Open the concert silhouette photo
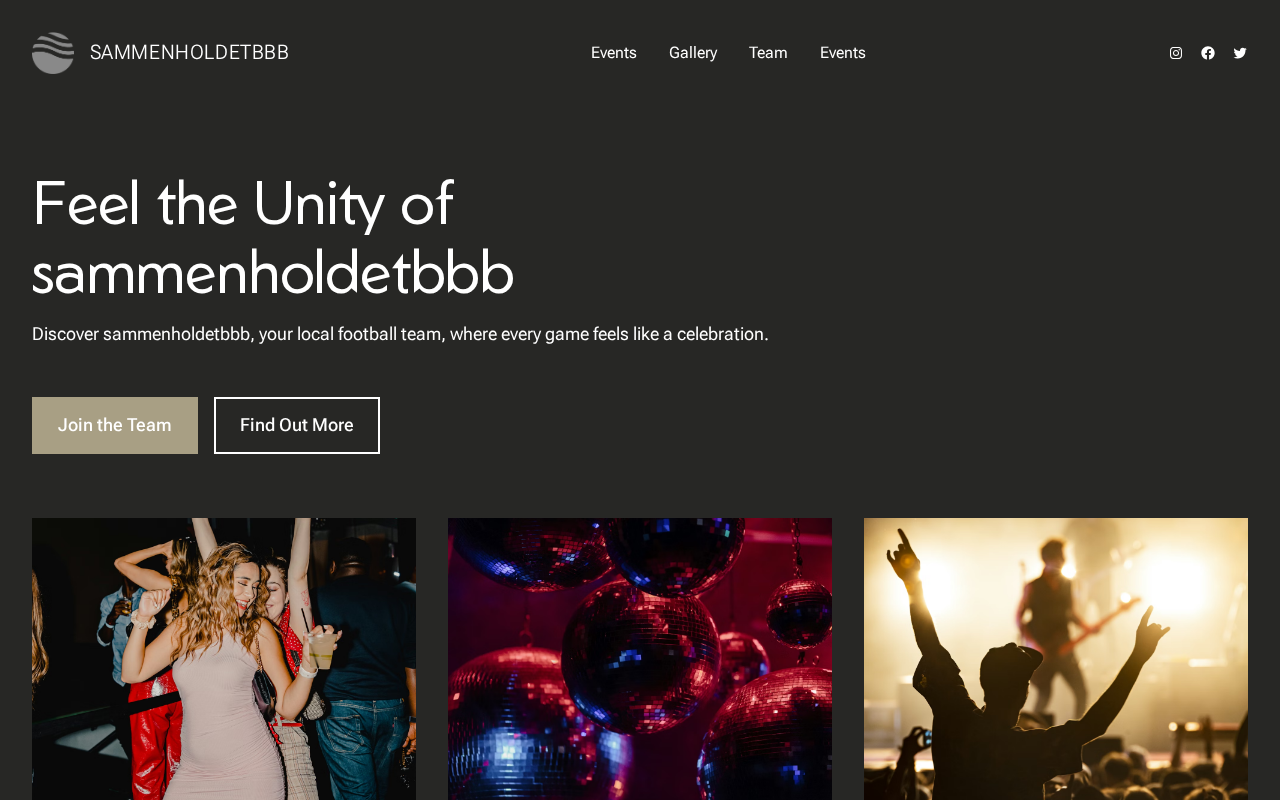This screenshot has width=1280, height=800. pyautogui.click(x=1056, y=659)
